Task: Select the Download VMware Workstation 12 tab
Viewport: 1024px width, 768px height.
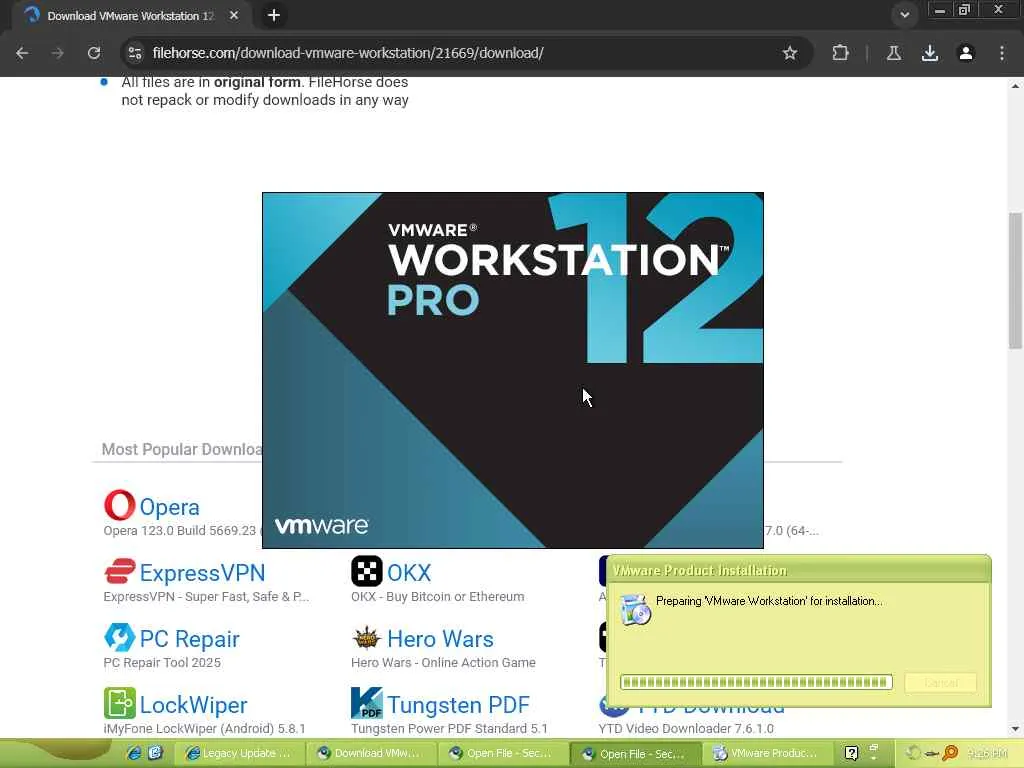Action: (x=131, y=16)
